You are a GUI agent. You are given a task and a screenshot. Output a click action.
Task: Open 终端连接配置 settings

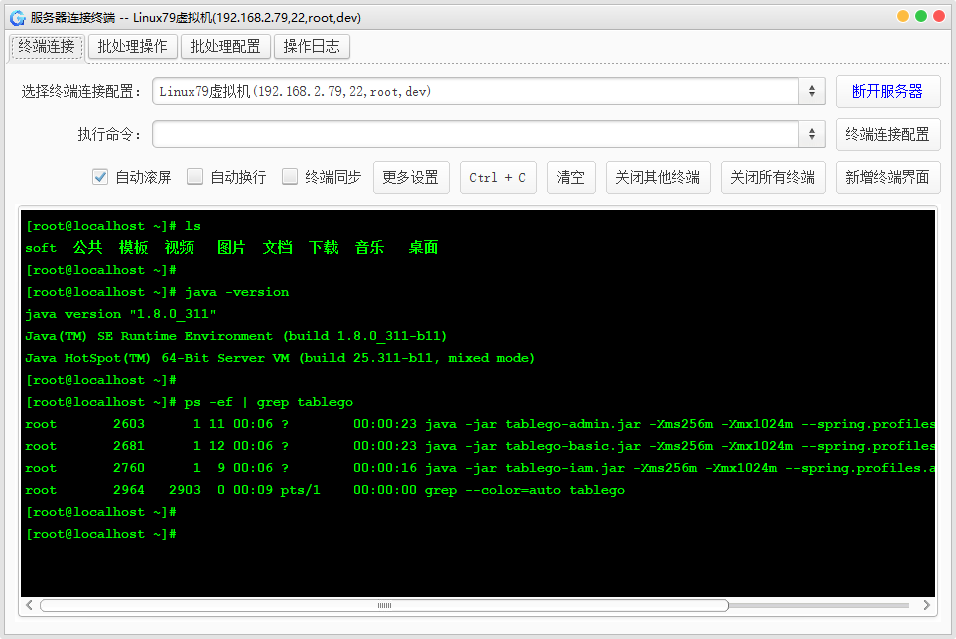[x=888, y=134]
